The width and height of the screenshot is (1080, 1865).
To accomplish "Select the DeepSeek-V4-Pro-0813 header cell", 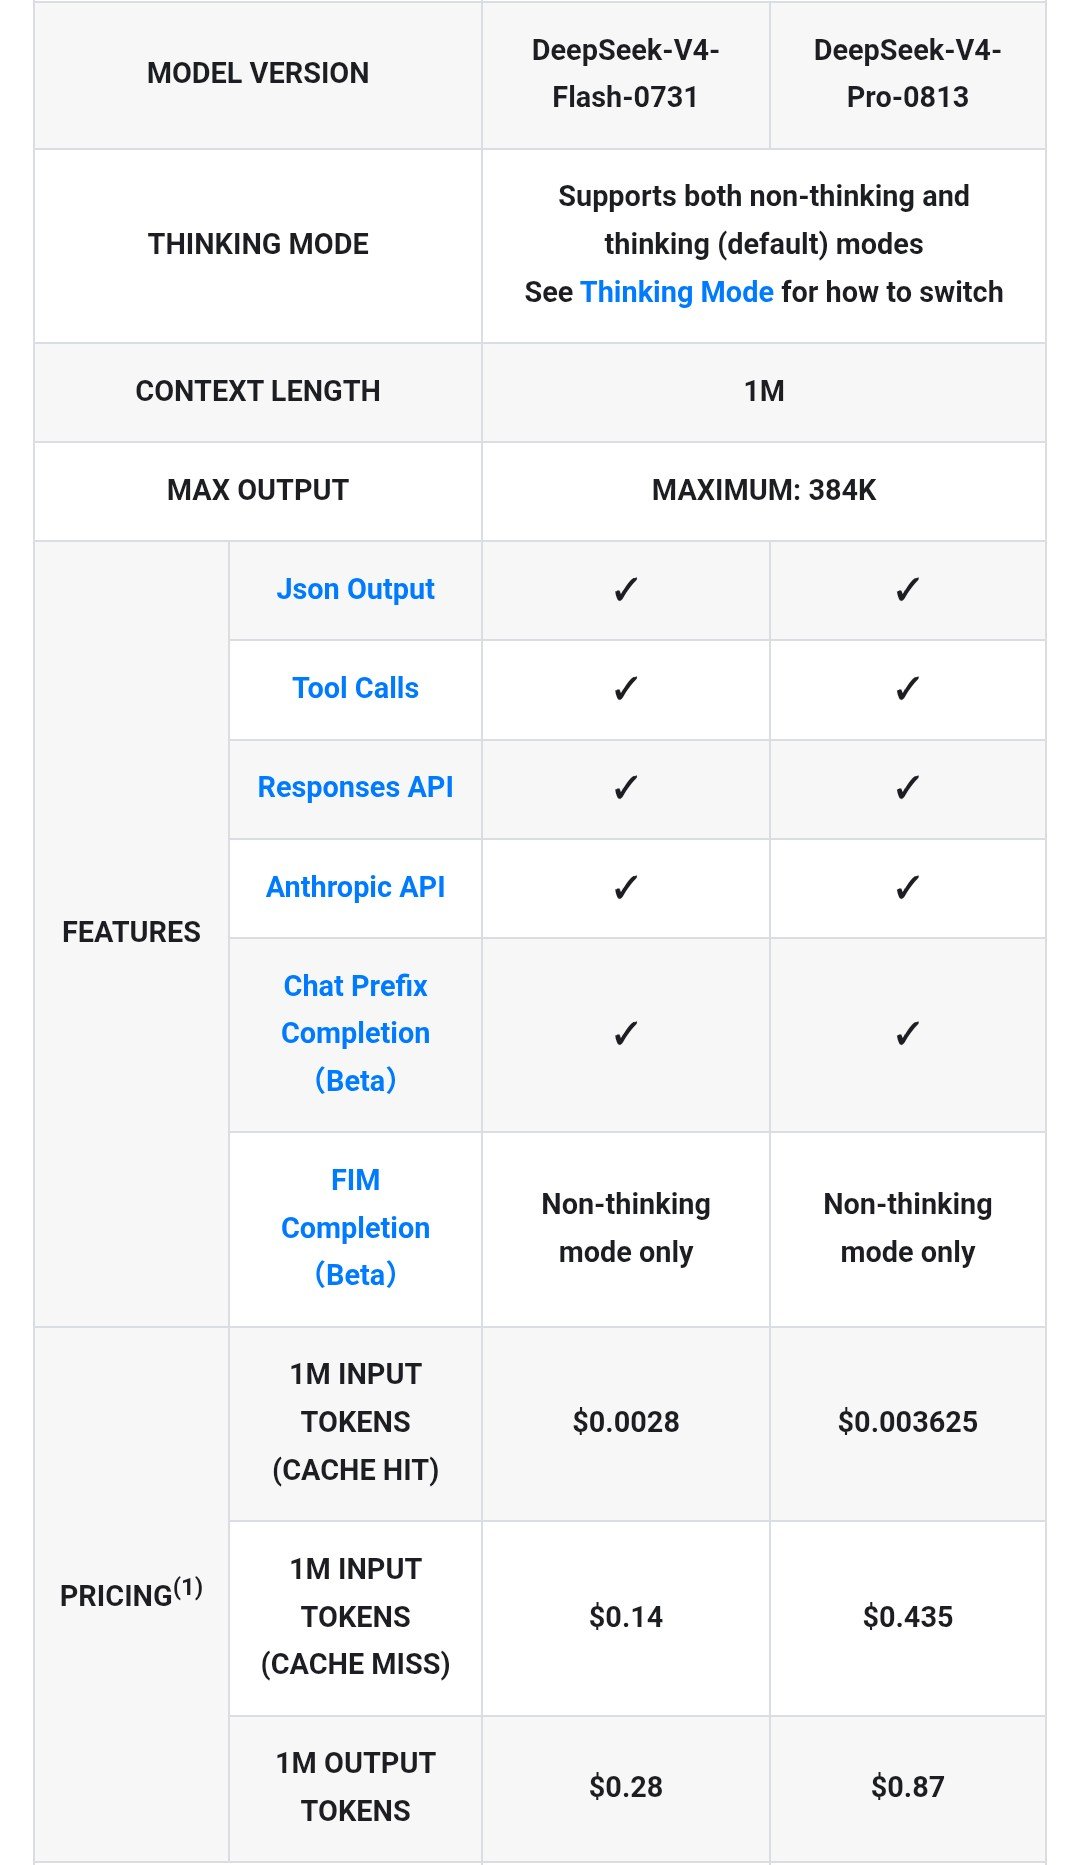I will pos(908,74).
